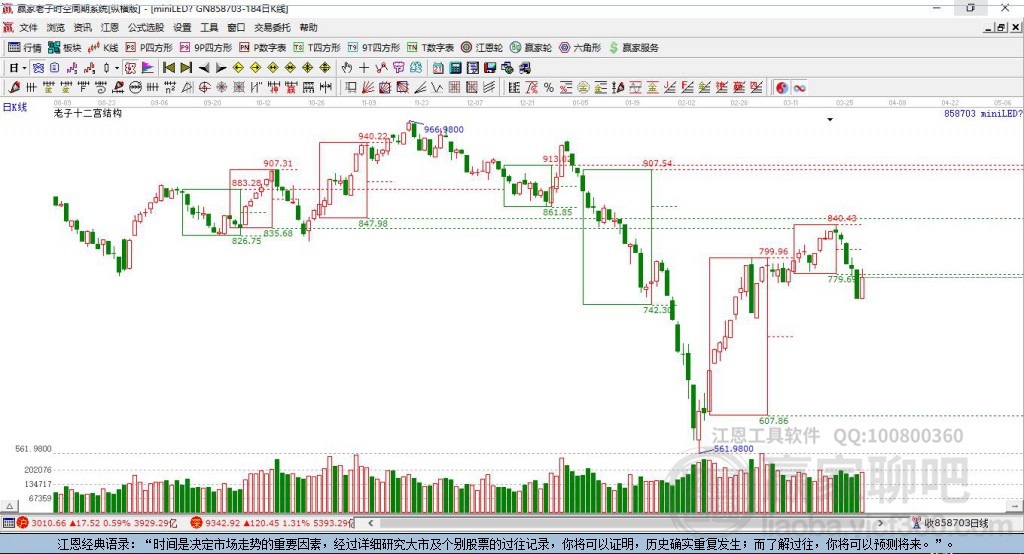Open 赢家服务 service link
This screenshot has height=554, width=1024.
[633, 48]
